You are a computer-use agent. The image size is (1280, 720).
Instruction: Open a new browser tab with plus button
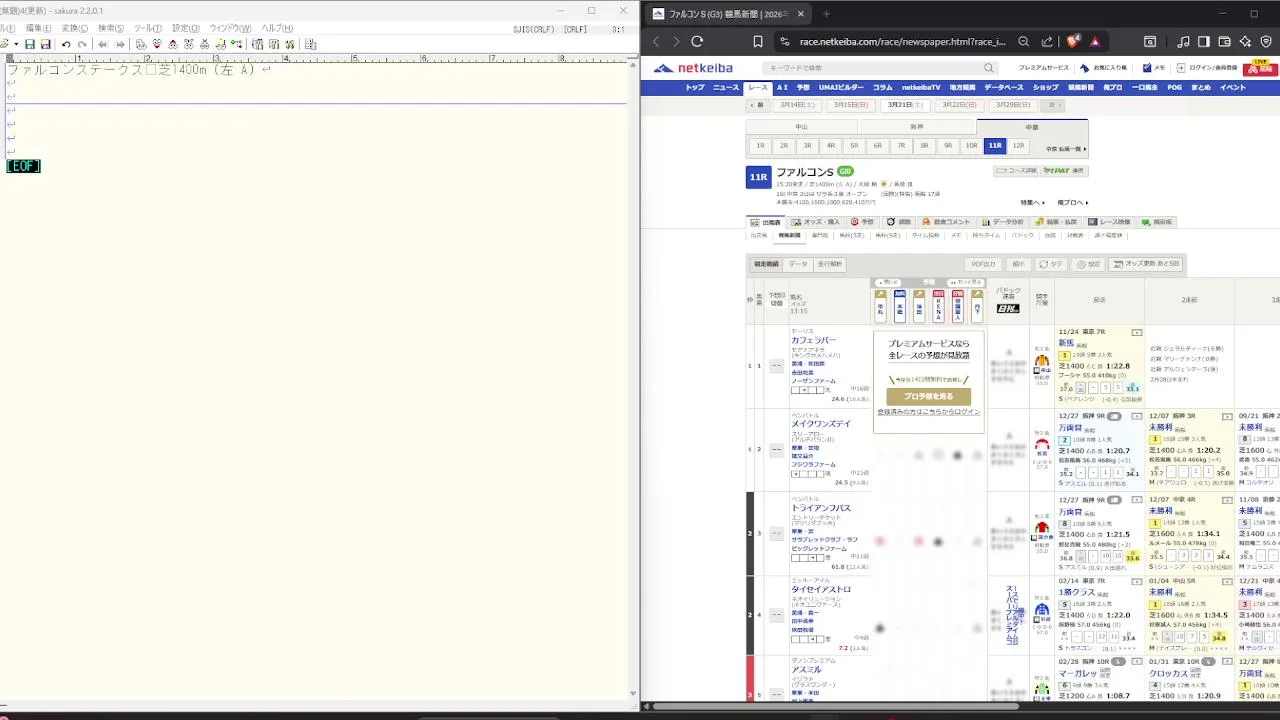[x=827, y=14]
